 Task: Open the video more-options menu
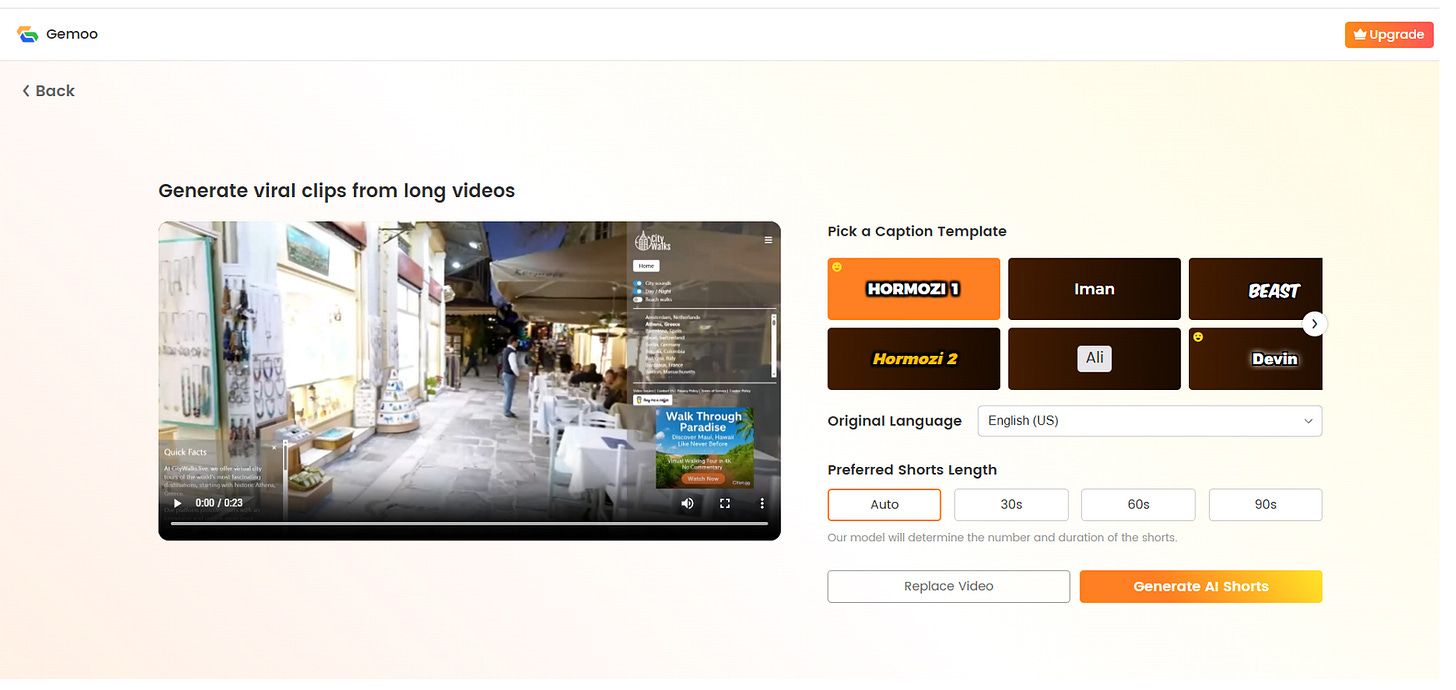(762, 503)
